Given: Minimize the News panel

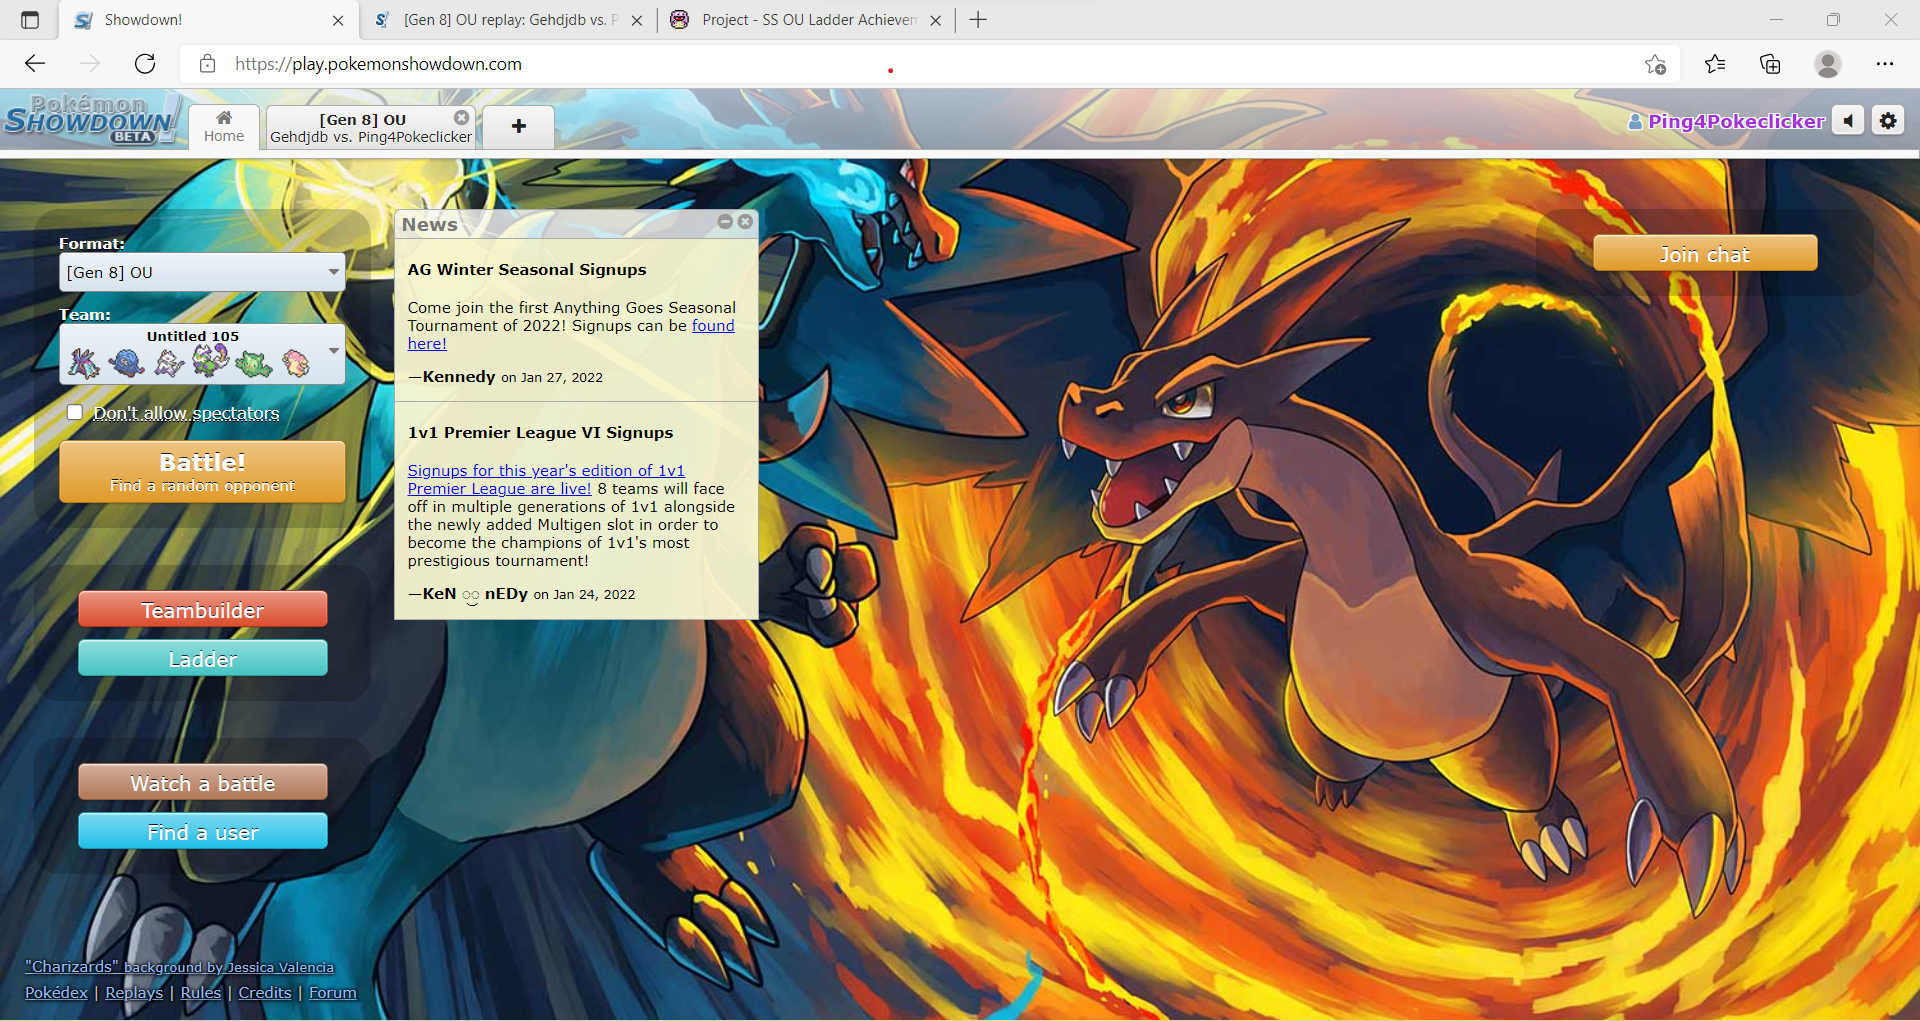Looking at the screenshot, I should (725, 222).
